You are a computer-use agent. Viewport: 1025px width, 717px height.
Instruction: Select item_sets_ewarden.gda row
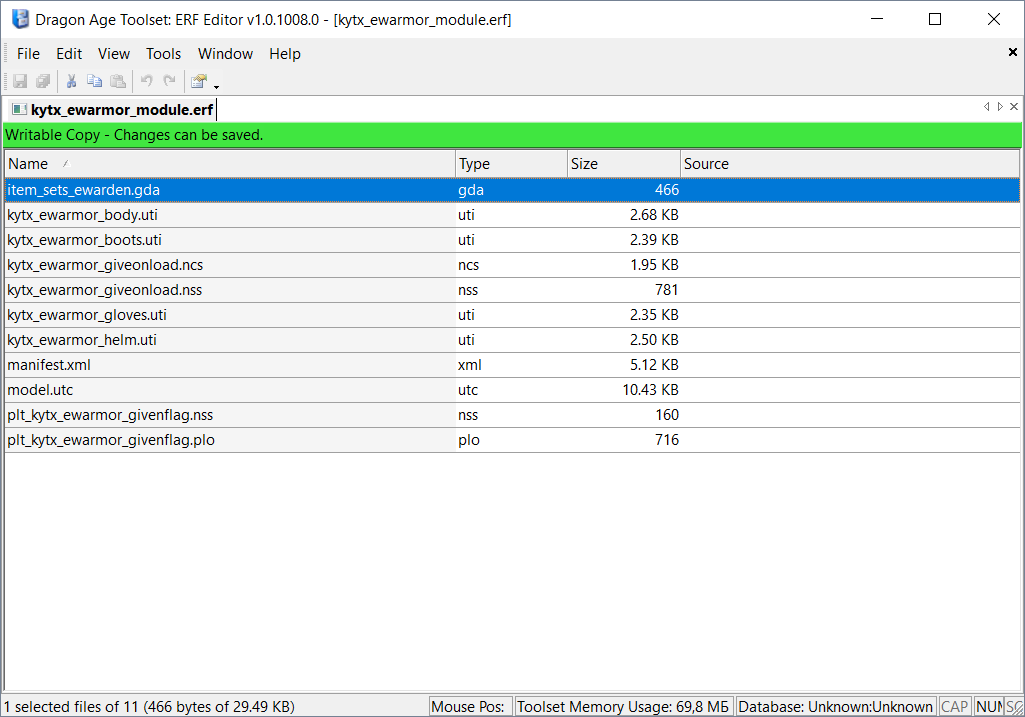click(512, 190)
